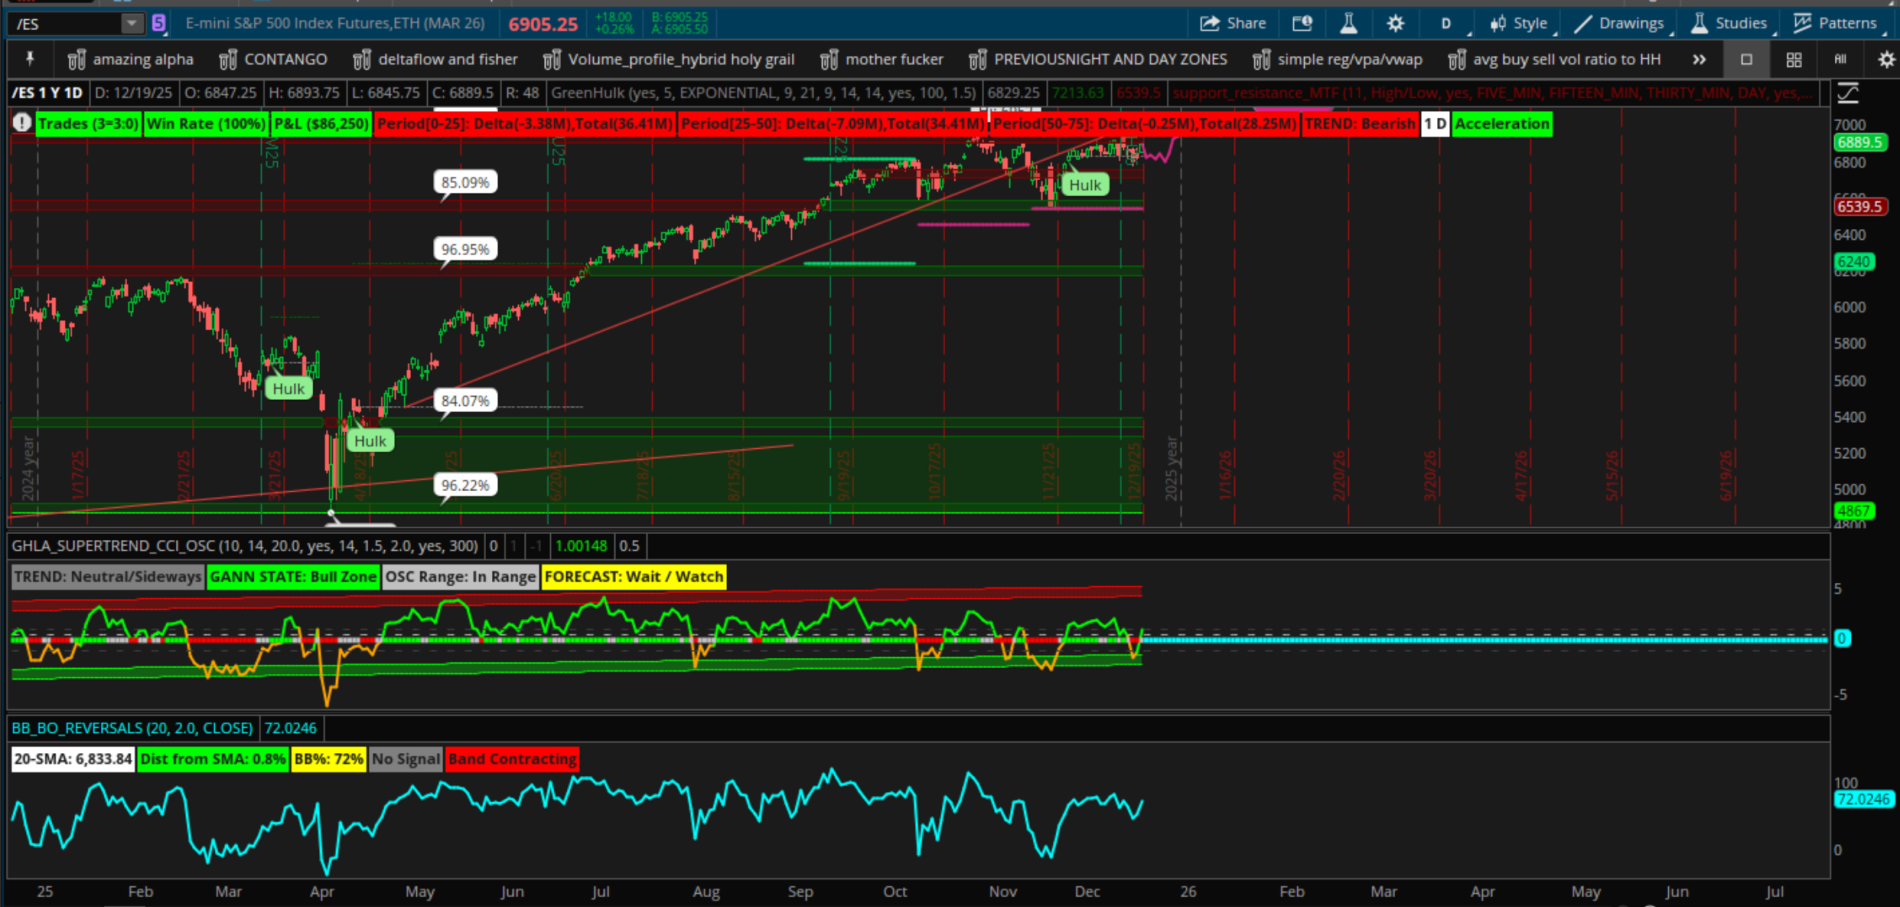Switch to the chart grid layout icon
1900x907 pixels.
(1794, 60)
